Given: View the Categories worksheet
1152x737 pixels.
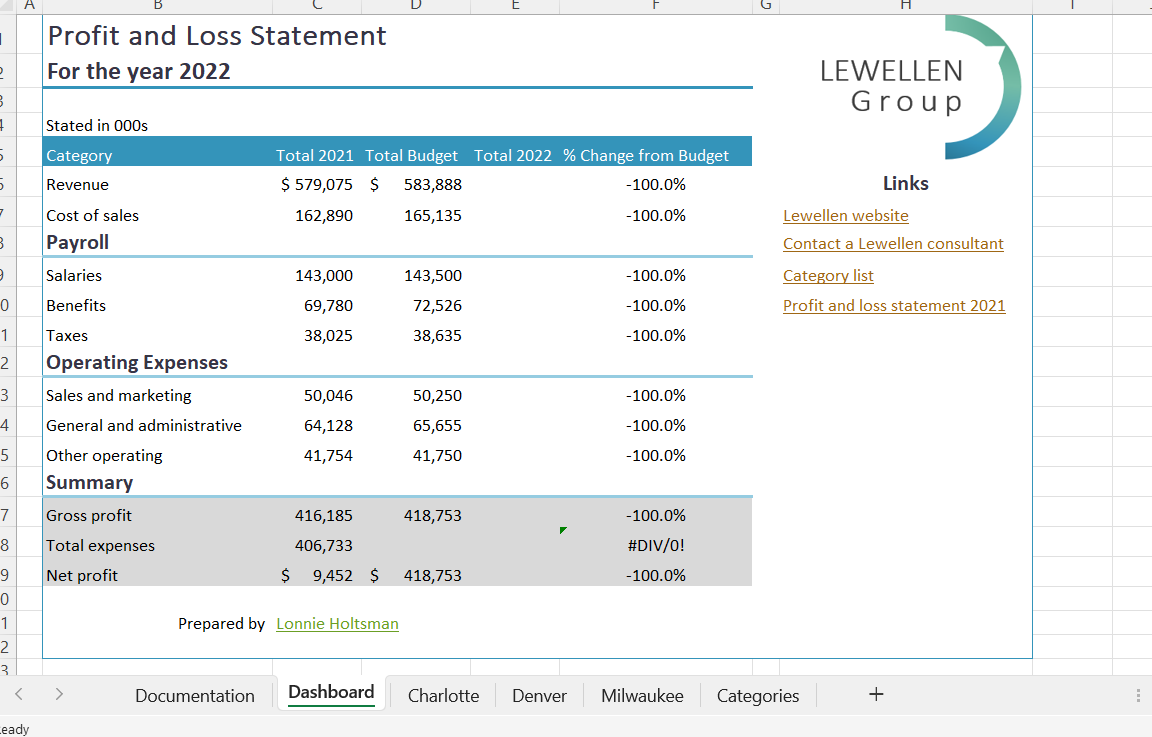Looking at the screenshot, I should tap(757, 695).
